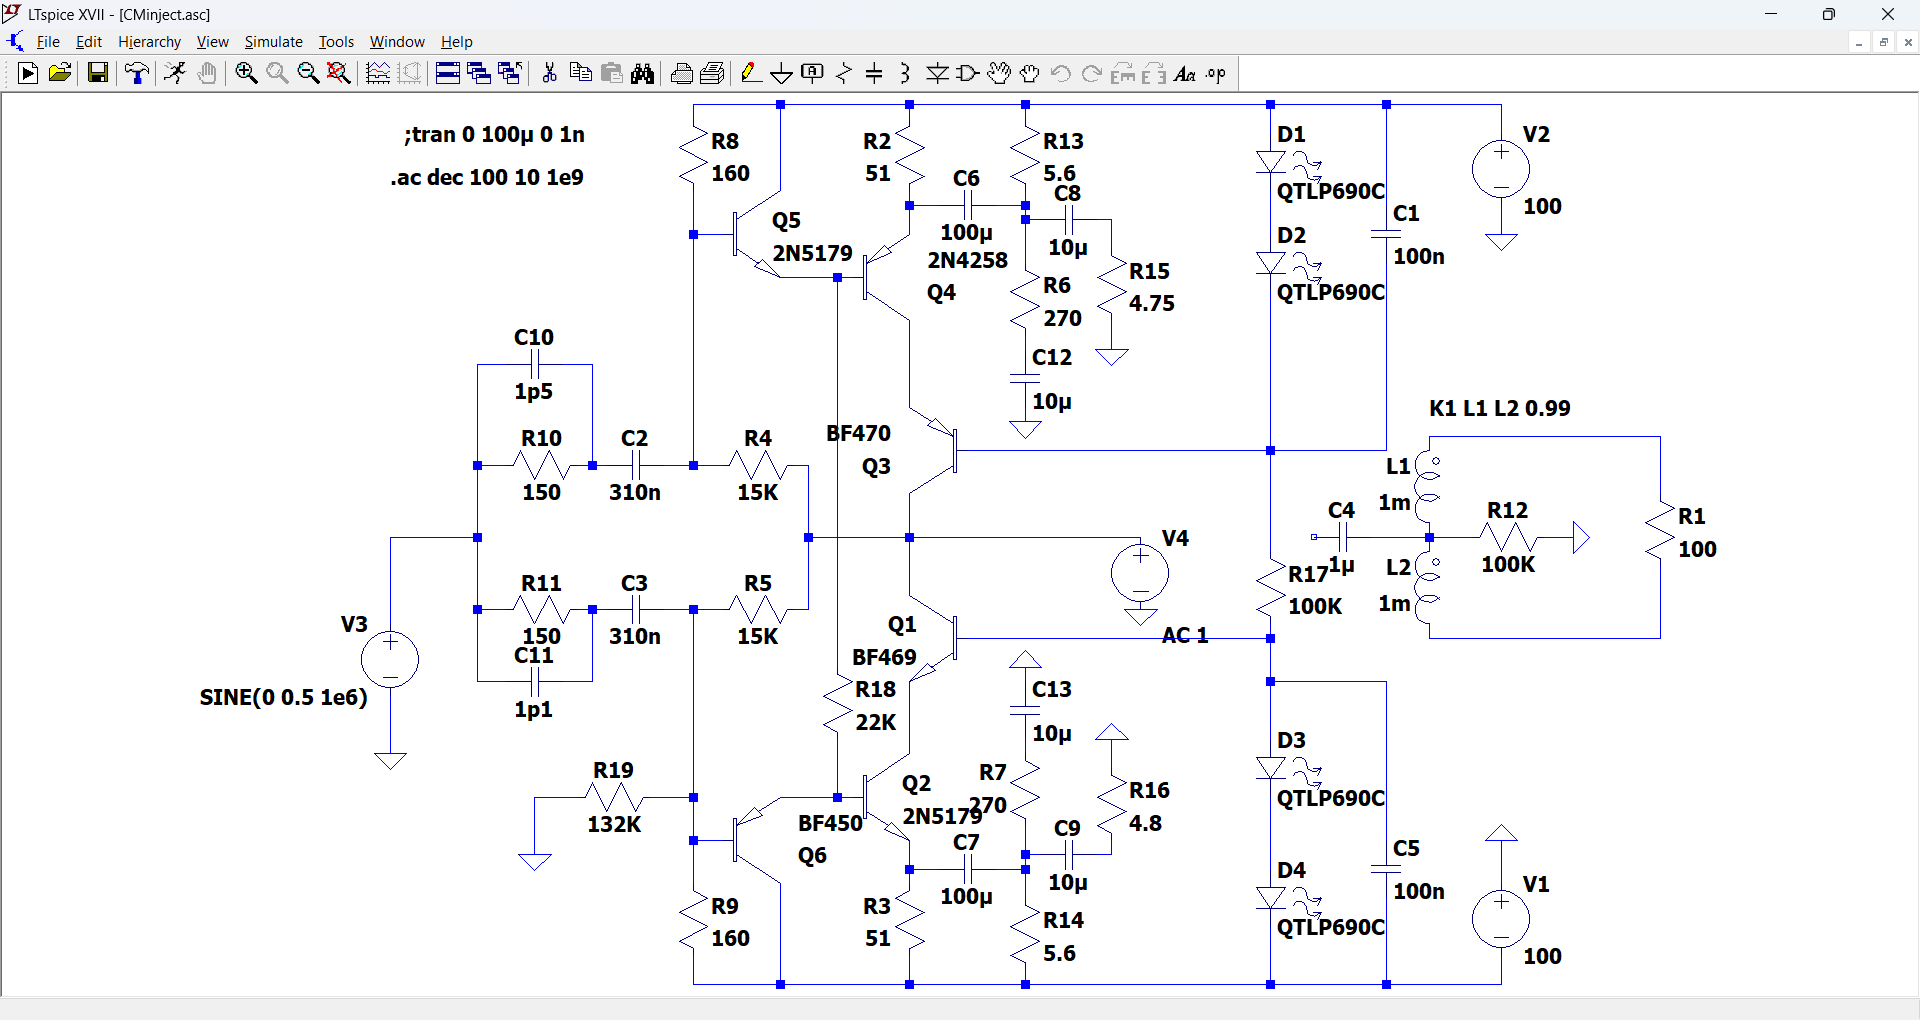
Task: Click the V2 voltage source symbol
Action: point(1501,169)
